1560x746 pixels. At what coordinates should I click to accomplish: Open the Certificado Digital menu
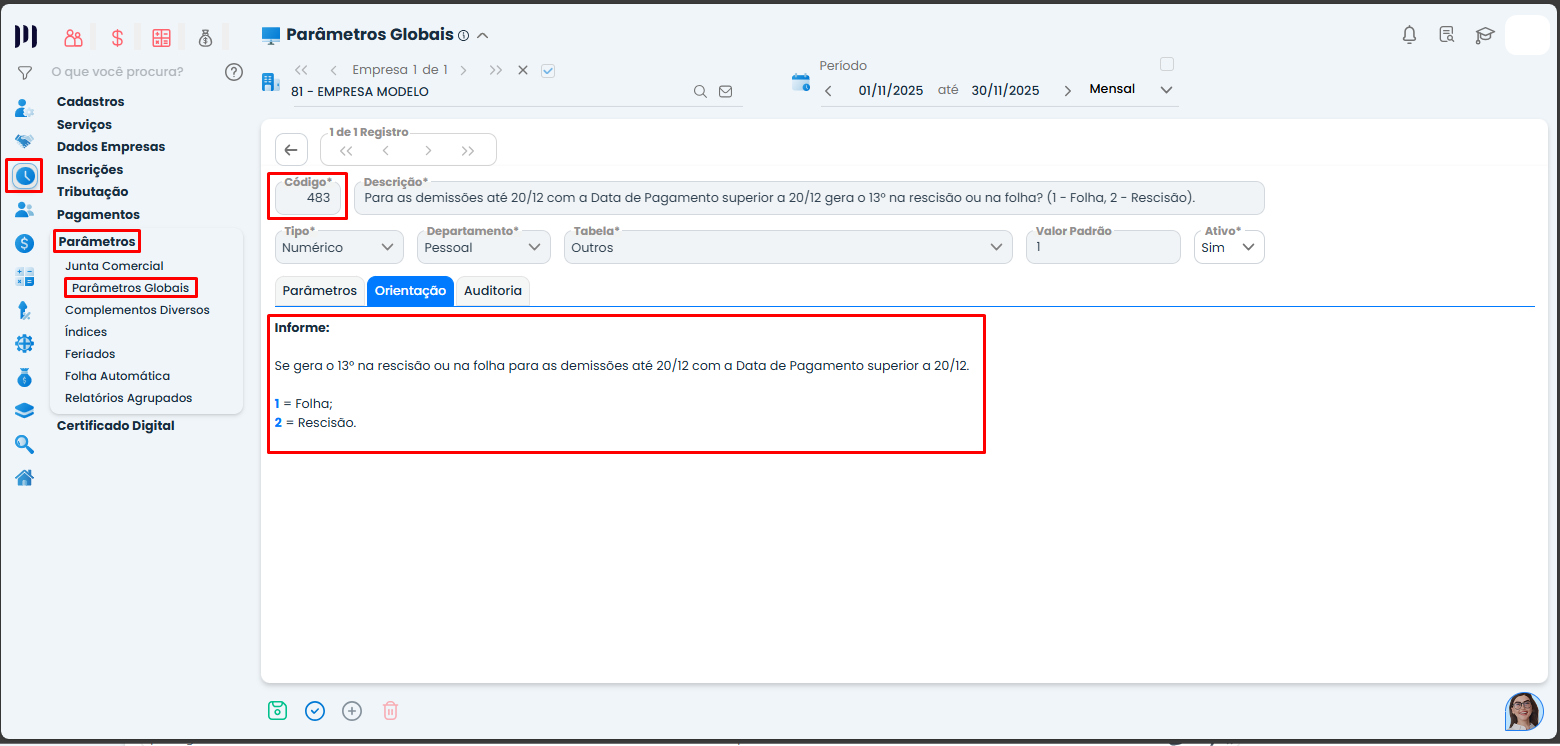(116, 425)
